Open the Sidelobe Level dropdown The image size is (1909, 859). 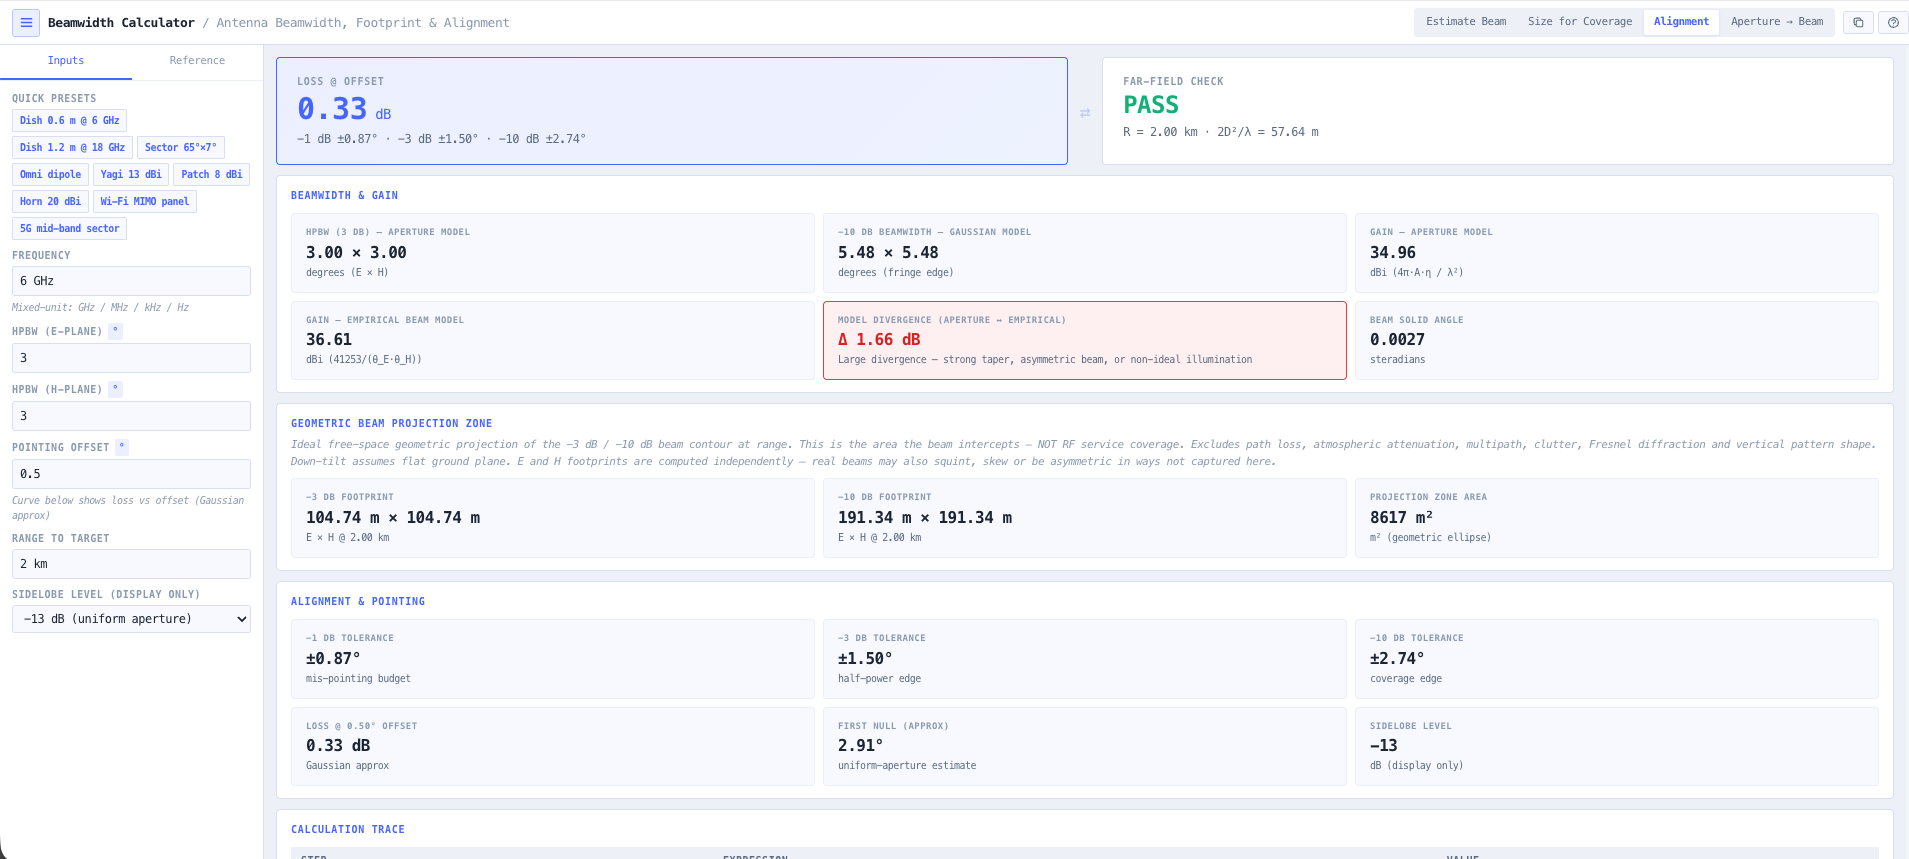(131, 619)
